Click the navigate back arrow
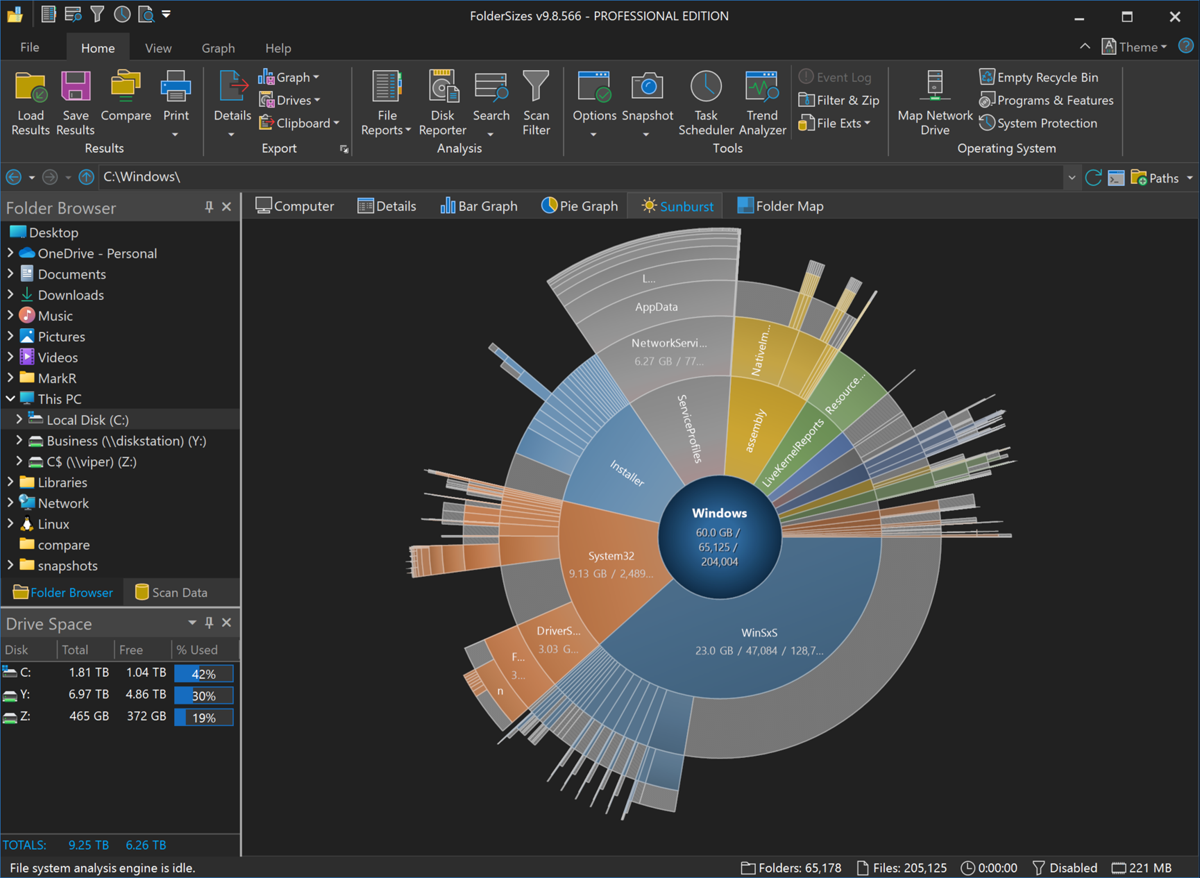The height and width of the screenshot is (878, 1200). [14, 177]
